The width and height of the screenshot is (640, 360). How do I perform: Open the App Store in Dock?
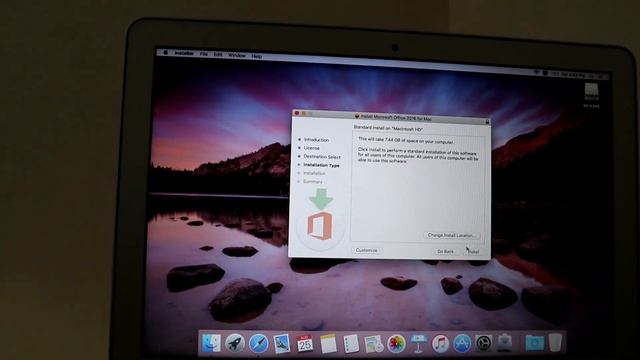tap(462, 344)
